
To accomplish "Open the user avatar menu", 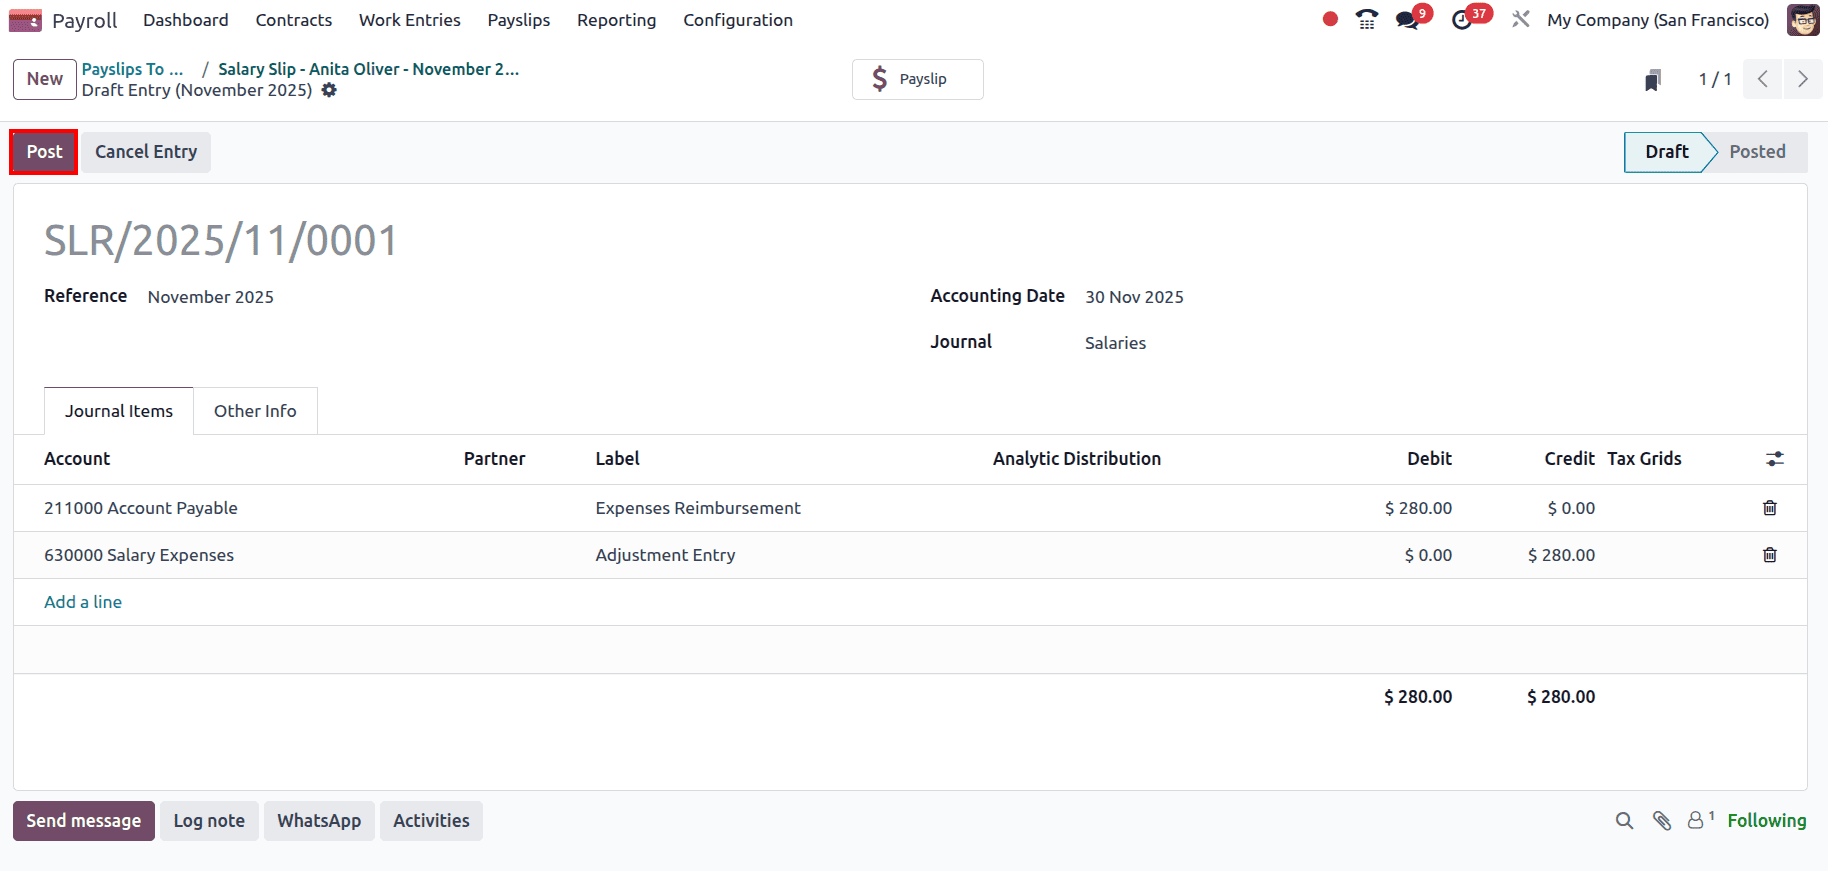I will point(1803,20).
